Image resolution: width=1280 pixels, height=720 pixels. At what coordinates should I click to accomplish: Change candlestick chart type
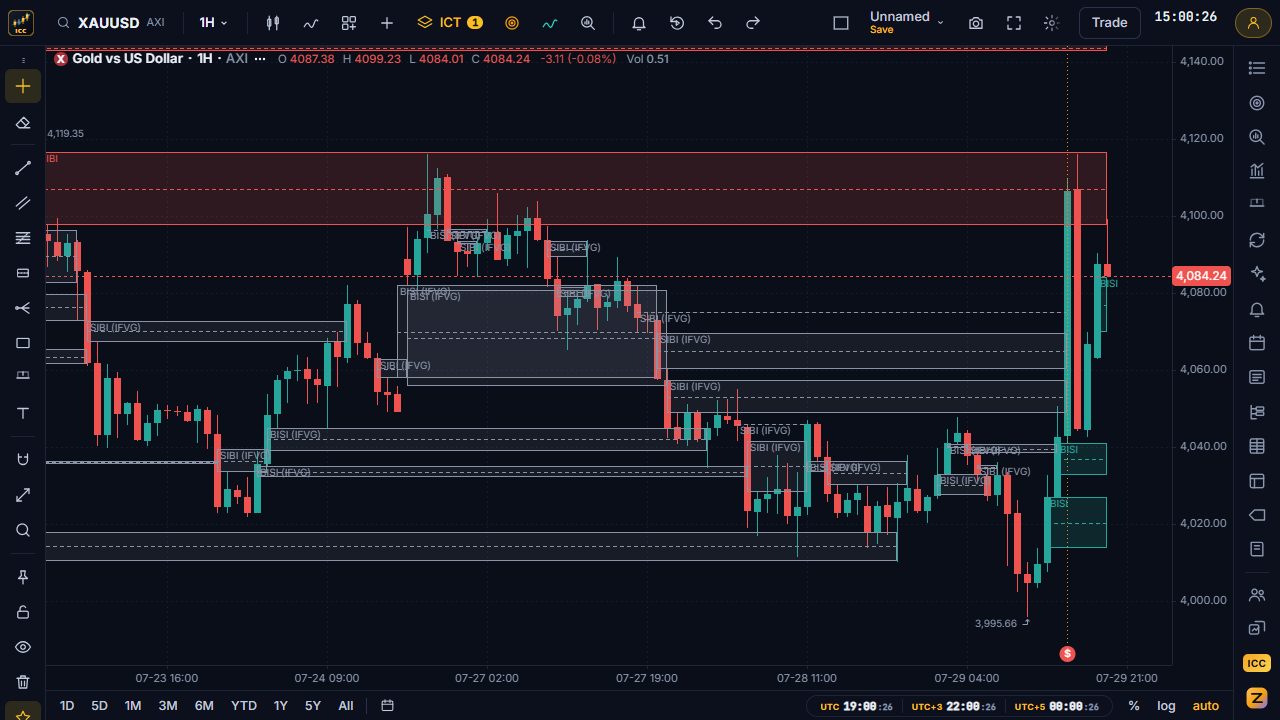tap(273, 22)
